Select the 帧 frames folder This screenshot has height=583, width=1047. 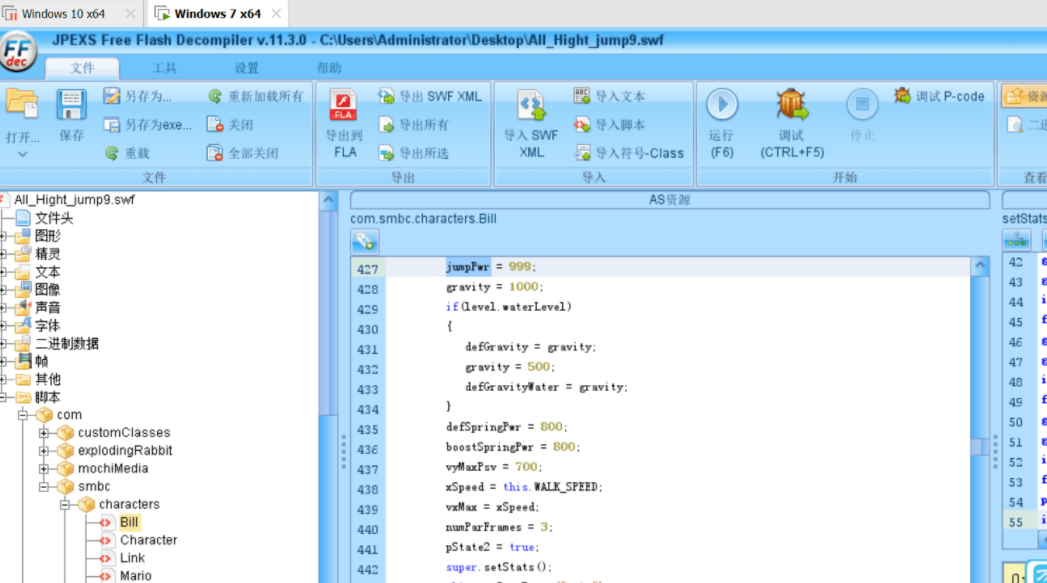[x=41, y=361]
